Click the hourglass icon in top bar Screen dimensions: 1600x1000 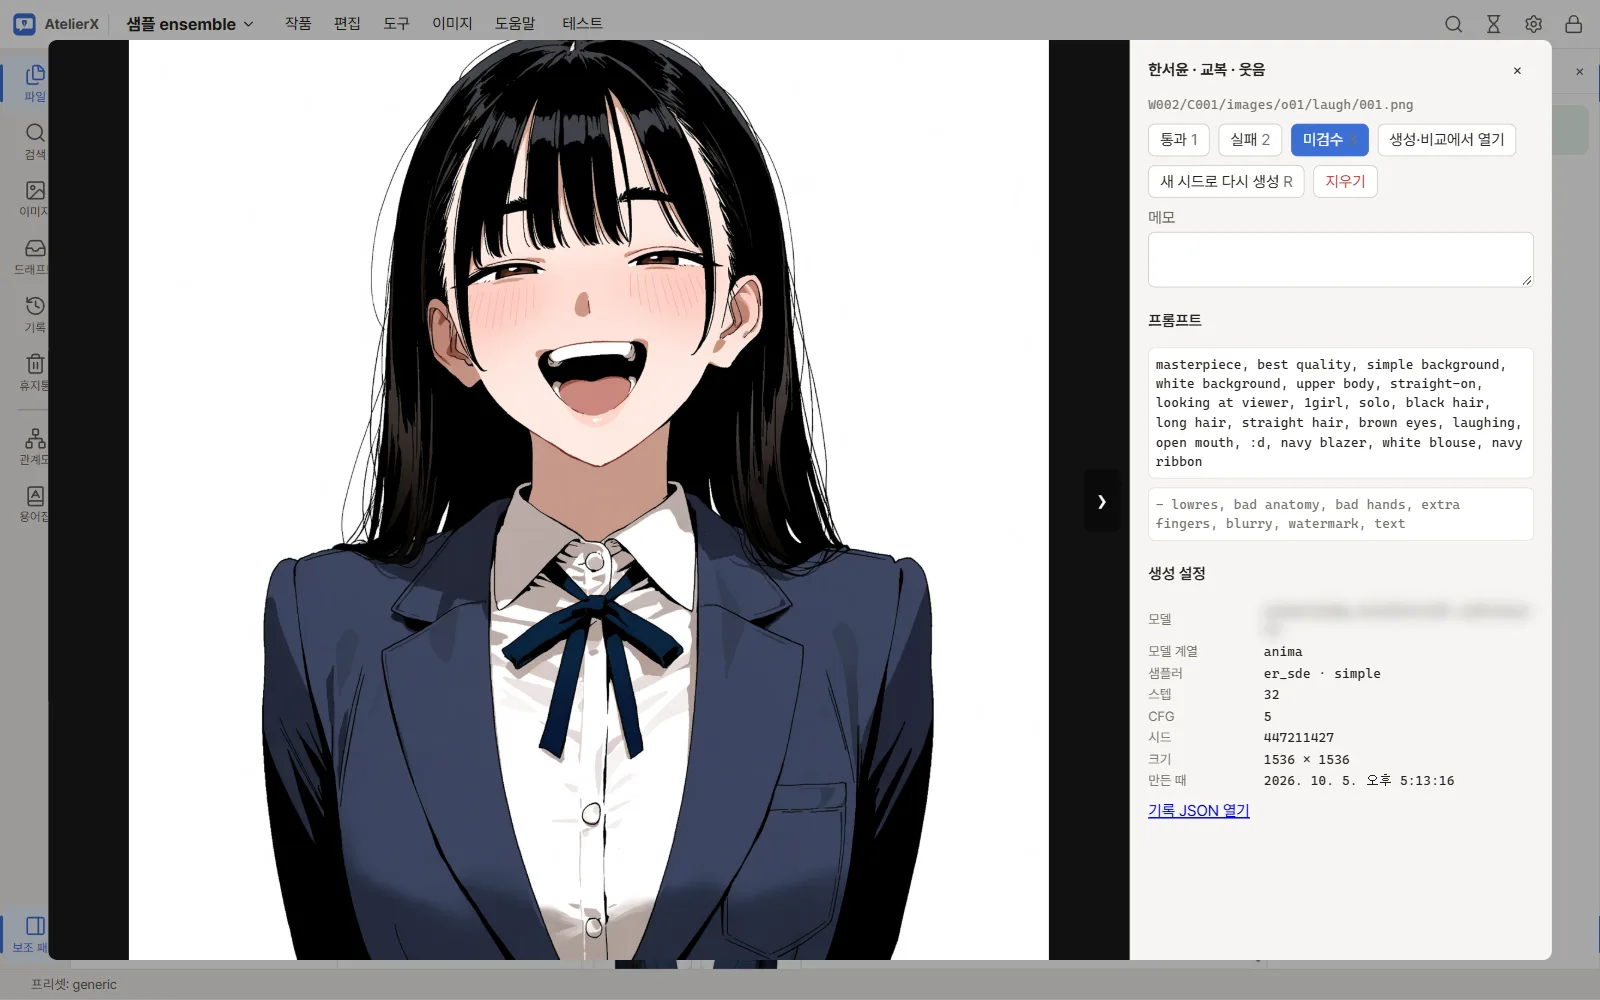click(x=1493, y=24)
